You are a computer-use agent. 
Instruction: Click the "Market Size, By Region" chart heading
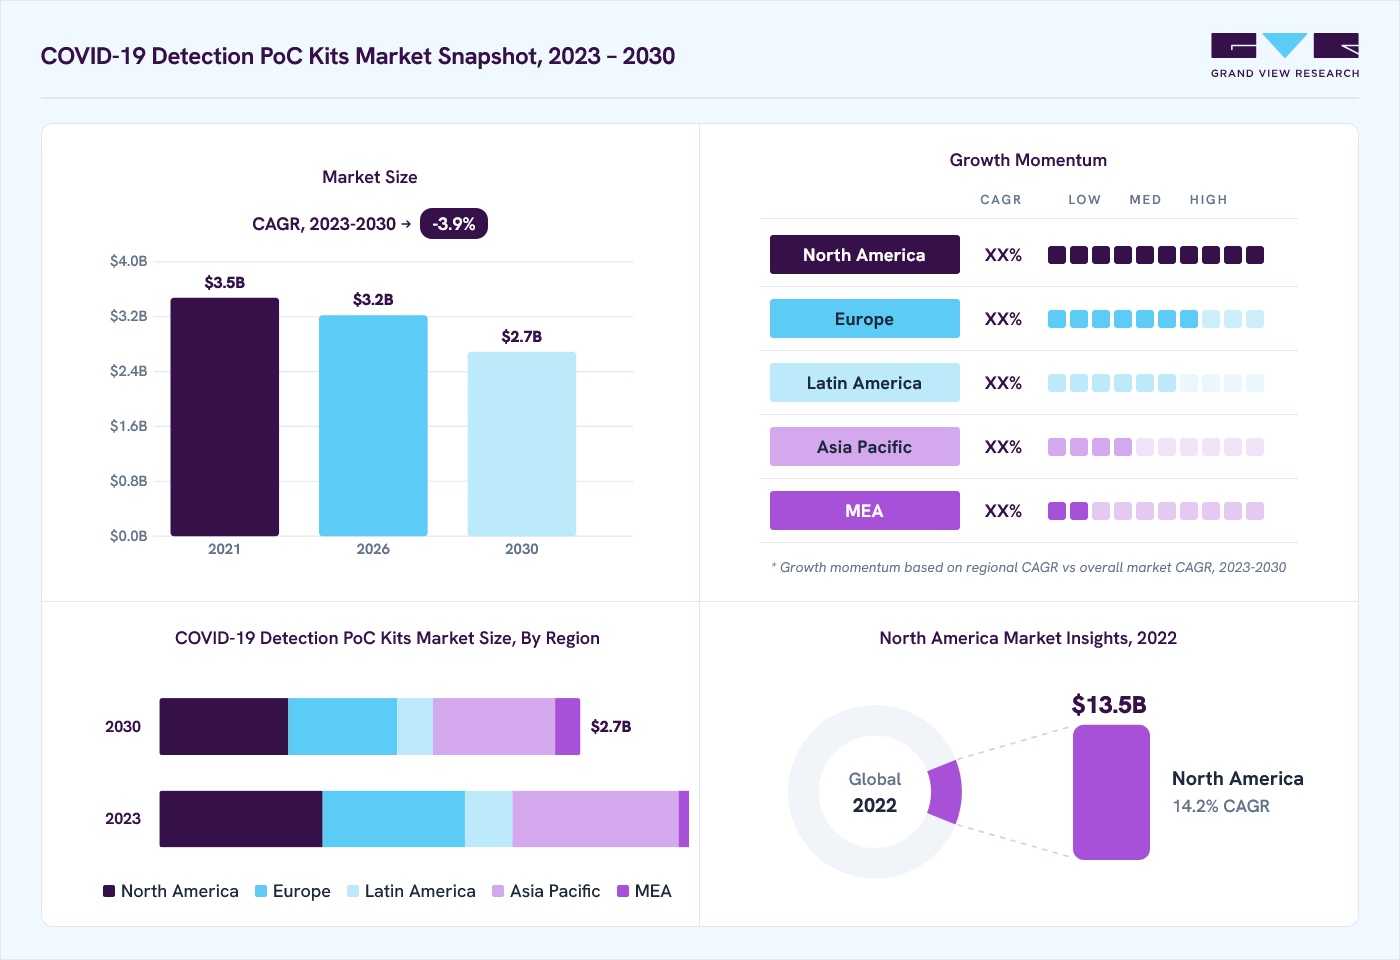[x=387, y=638]
